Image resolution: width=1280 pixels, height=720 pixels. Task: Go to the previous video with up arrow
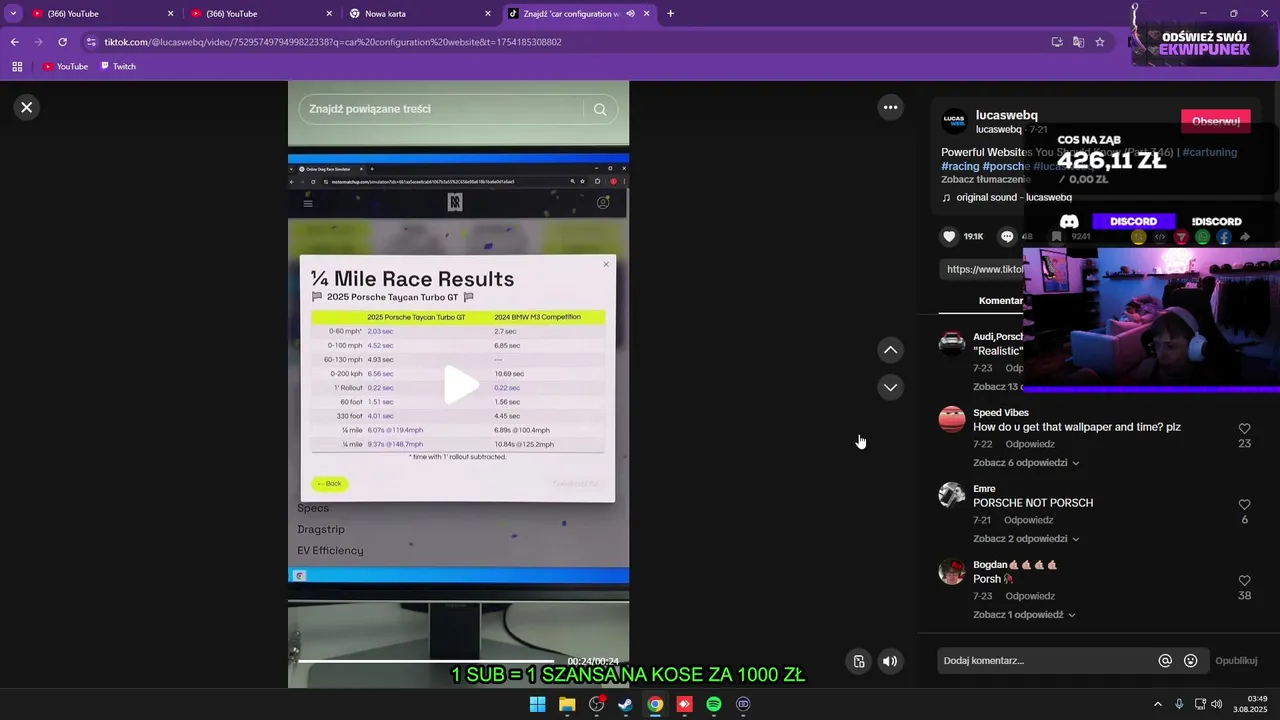click(890, 350)
